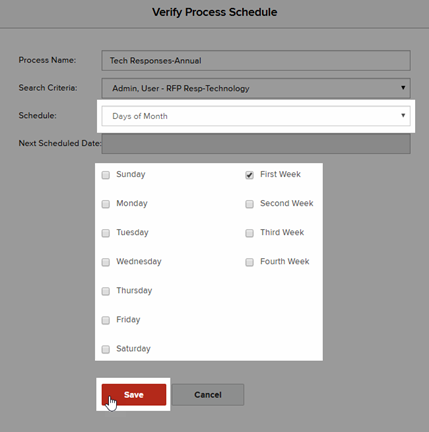
Task: Click the Process Name input field
Action: pos(256,60)
